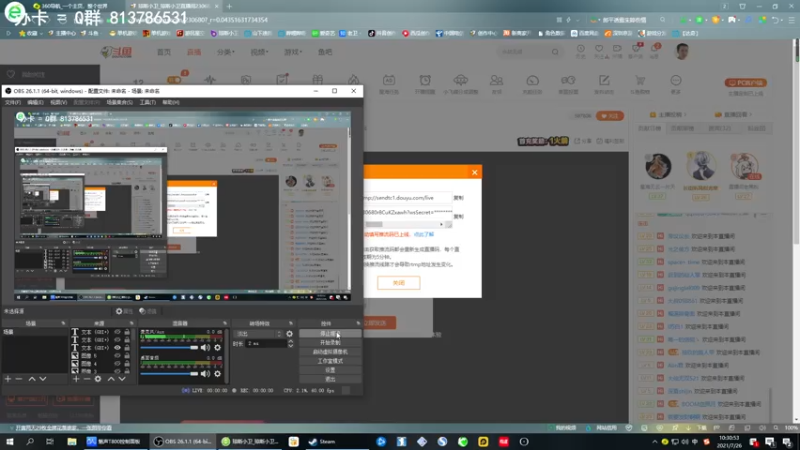Close orange Douyu dialog with X icon
This screenshot has width=800, height=450.
[x=474, y=172]
